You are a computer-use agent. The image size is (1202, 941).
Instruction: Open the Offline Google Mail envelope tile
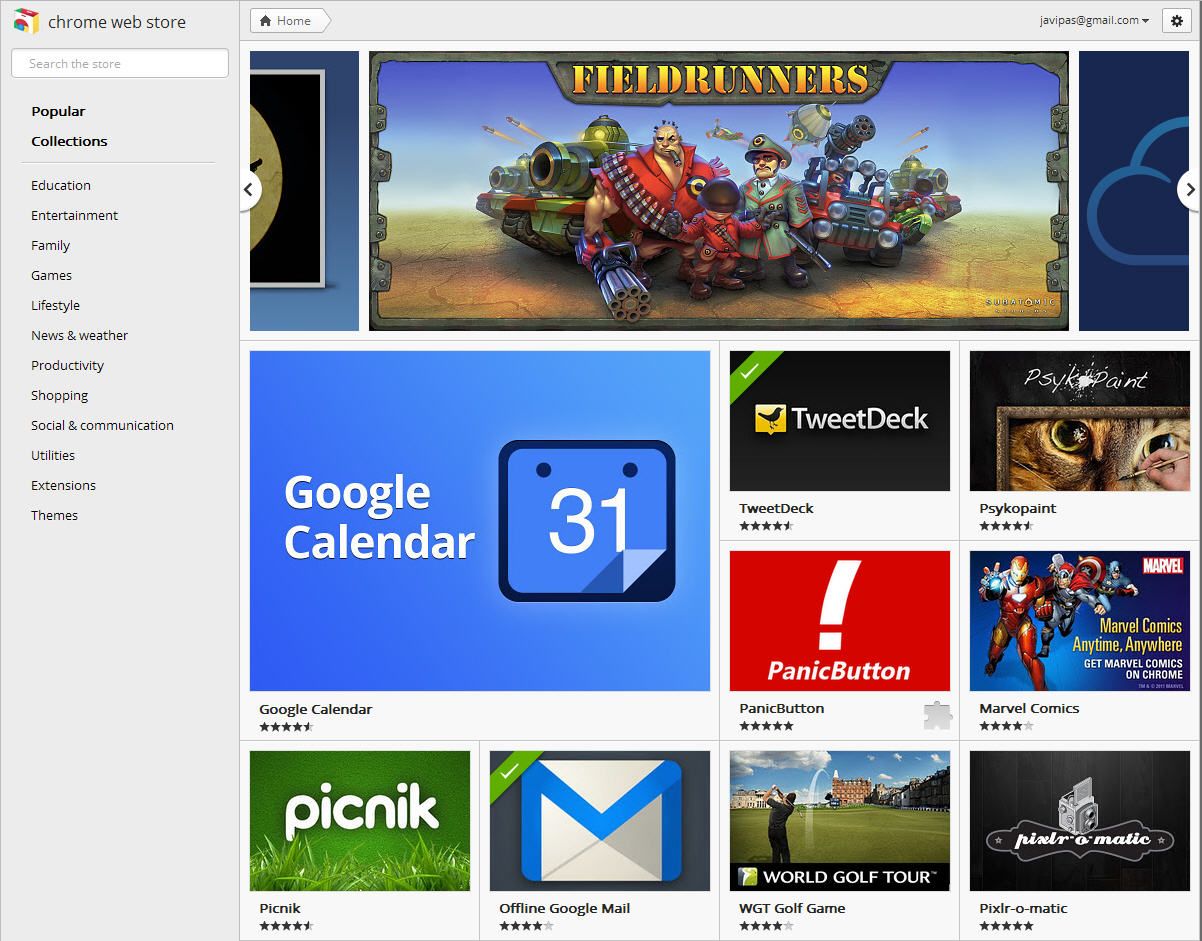pyautogui.click(x=599, y=821)
